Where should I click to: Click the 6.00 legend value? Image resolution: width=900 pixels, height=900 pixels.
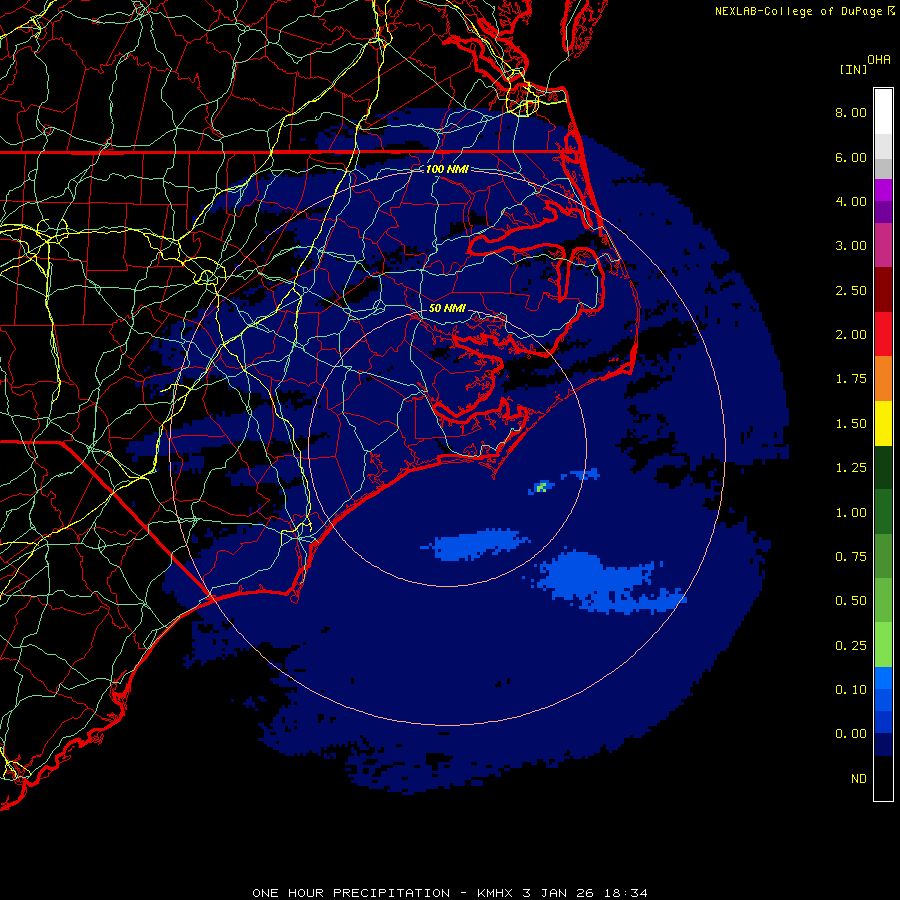pyautogui.click(x=851, y=157)
